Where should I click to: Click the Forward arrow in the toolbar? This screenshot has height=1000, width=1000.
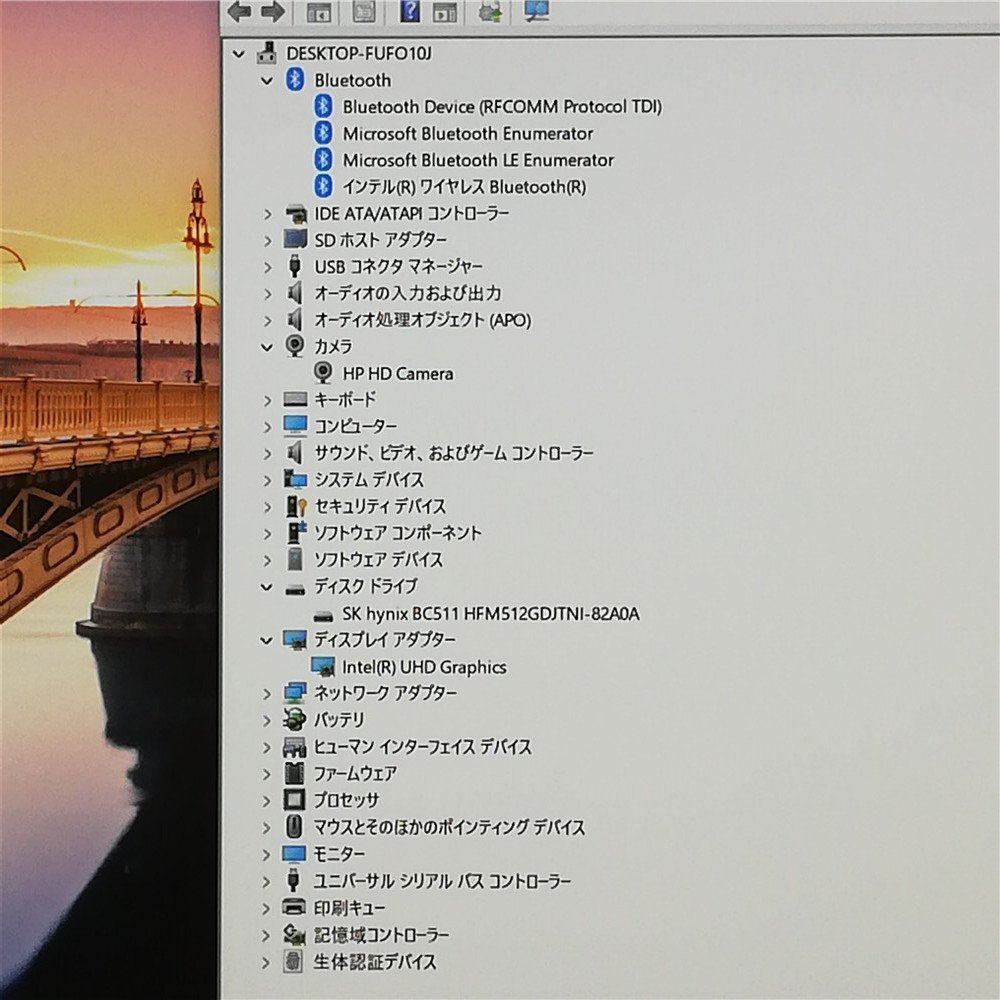272,11
